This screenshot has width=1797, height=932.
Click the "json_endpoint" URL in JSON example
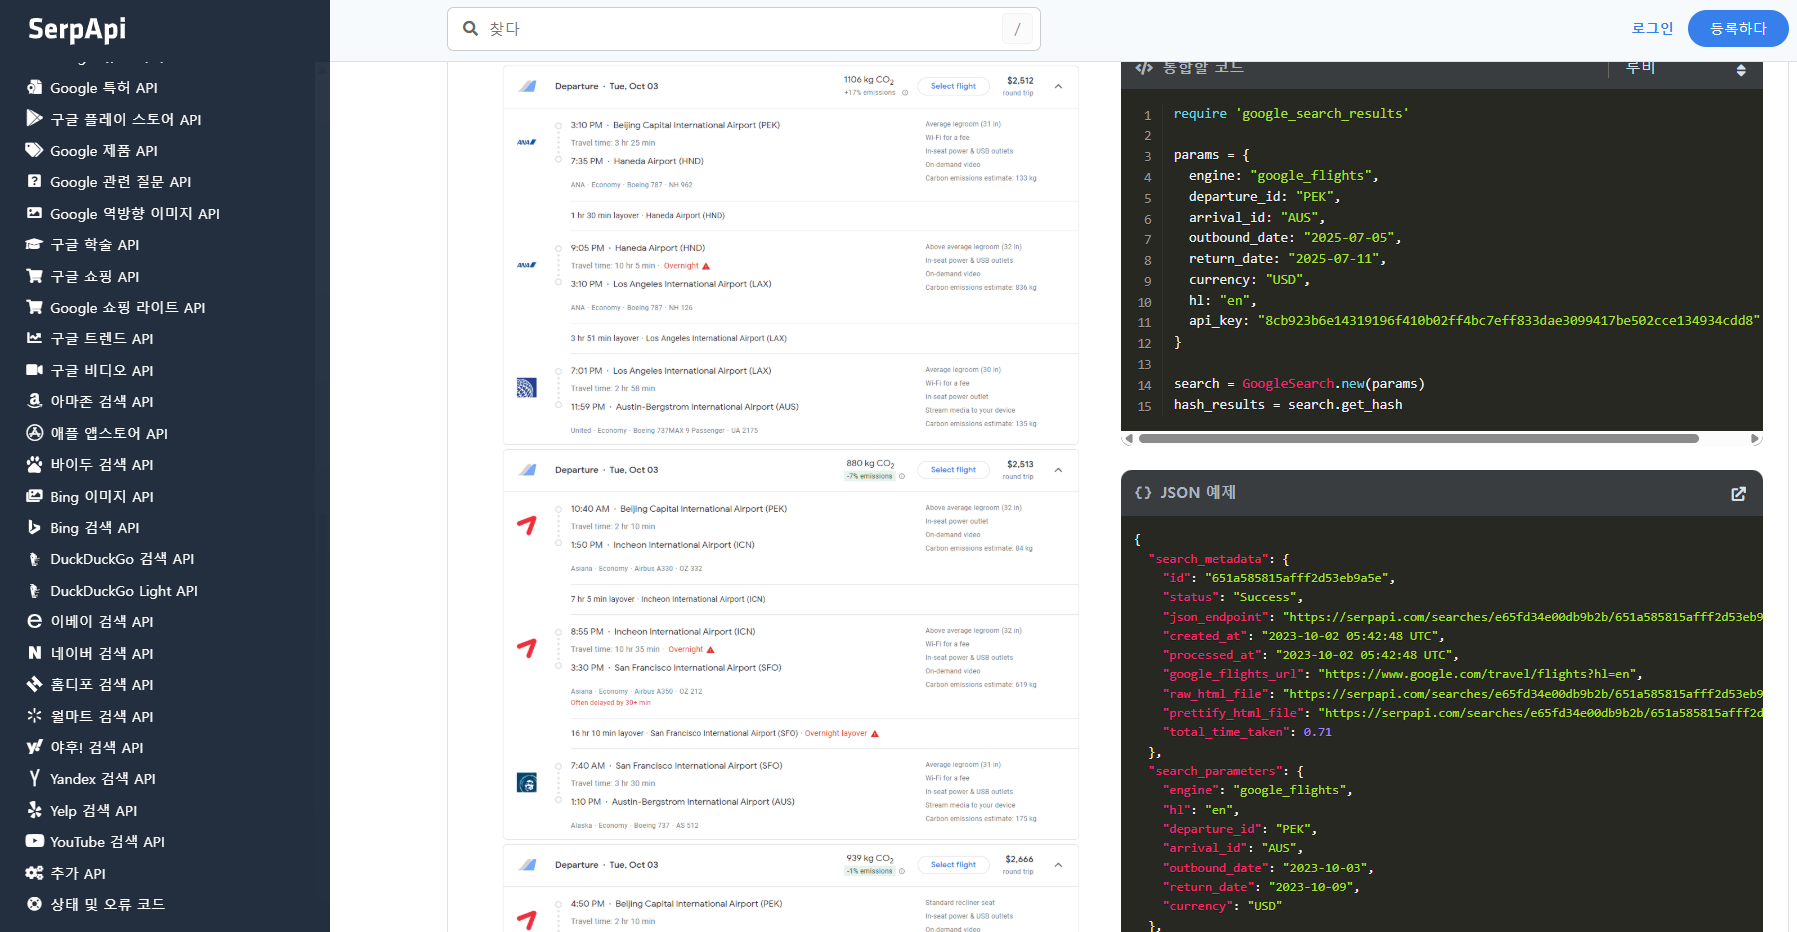click(1525, 617)
